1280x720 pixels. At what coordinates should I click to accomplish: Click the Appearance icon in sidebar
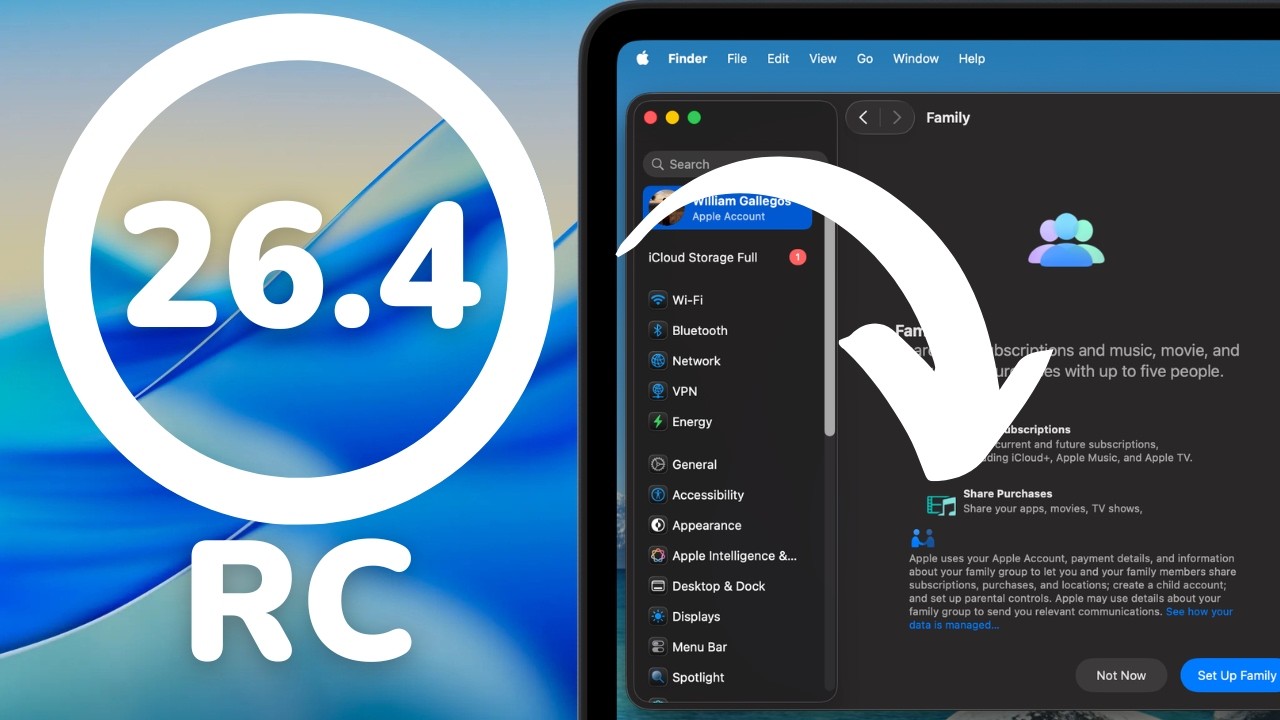coord(658,525)
